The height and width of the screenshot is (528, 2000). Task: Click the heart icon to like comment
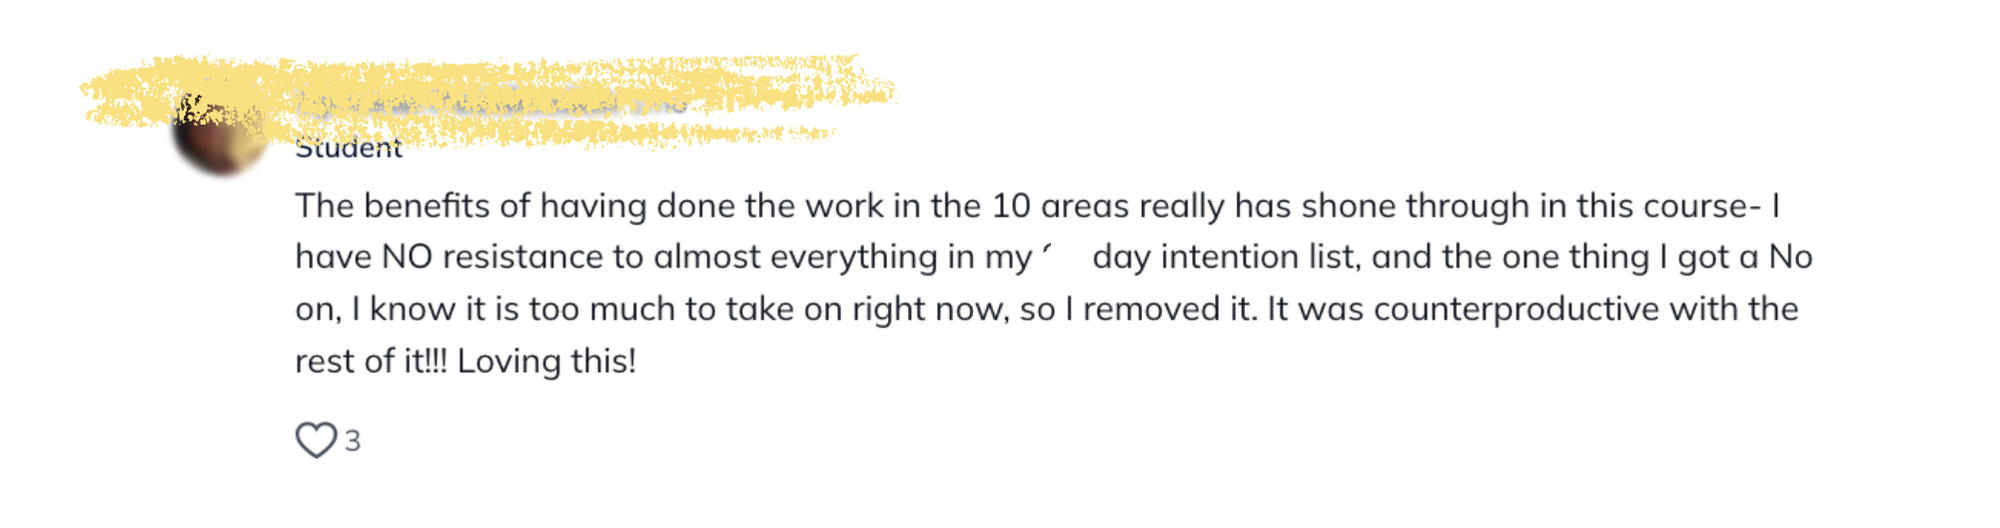[316, 440]
